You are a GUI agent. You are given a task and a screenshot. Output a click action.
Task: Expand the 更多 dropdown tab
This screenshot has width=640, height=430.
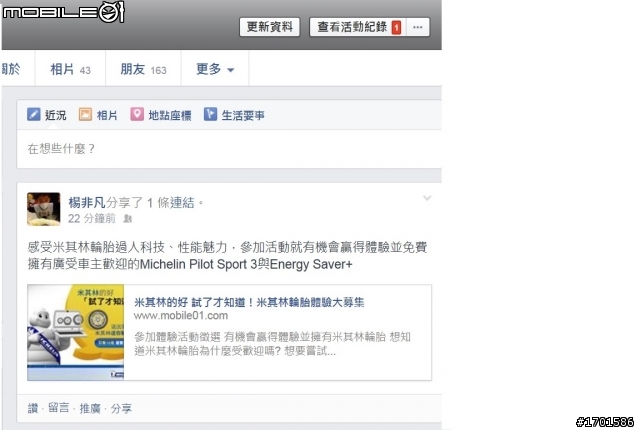(215, 69)
